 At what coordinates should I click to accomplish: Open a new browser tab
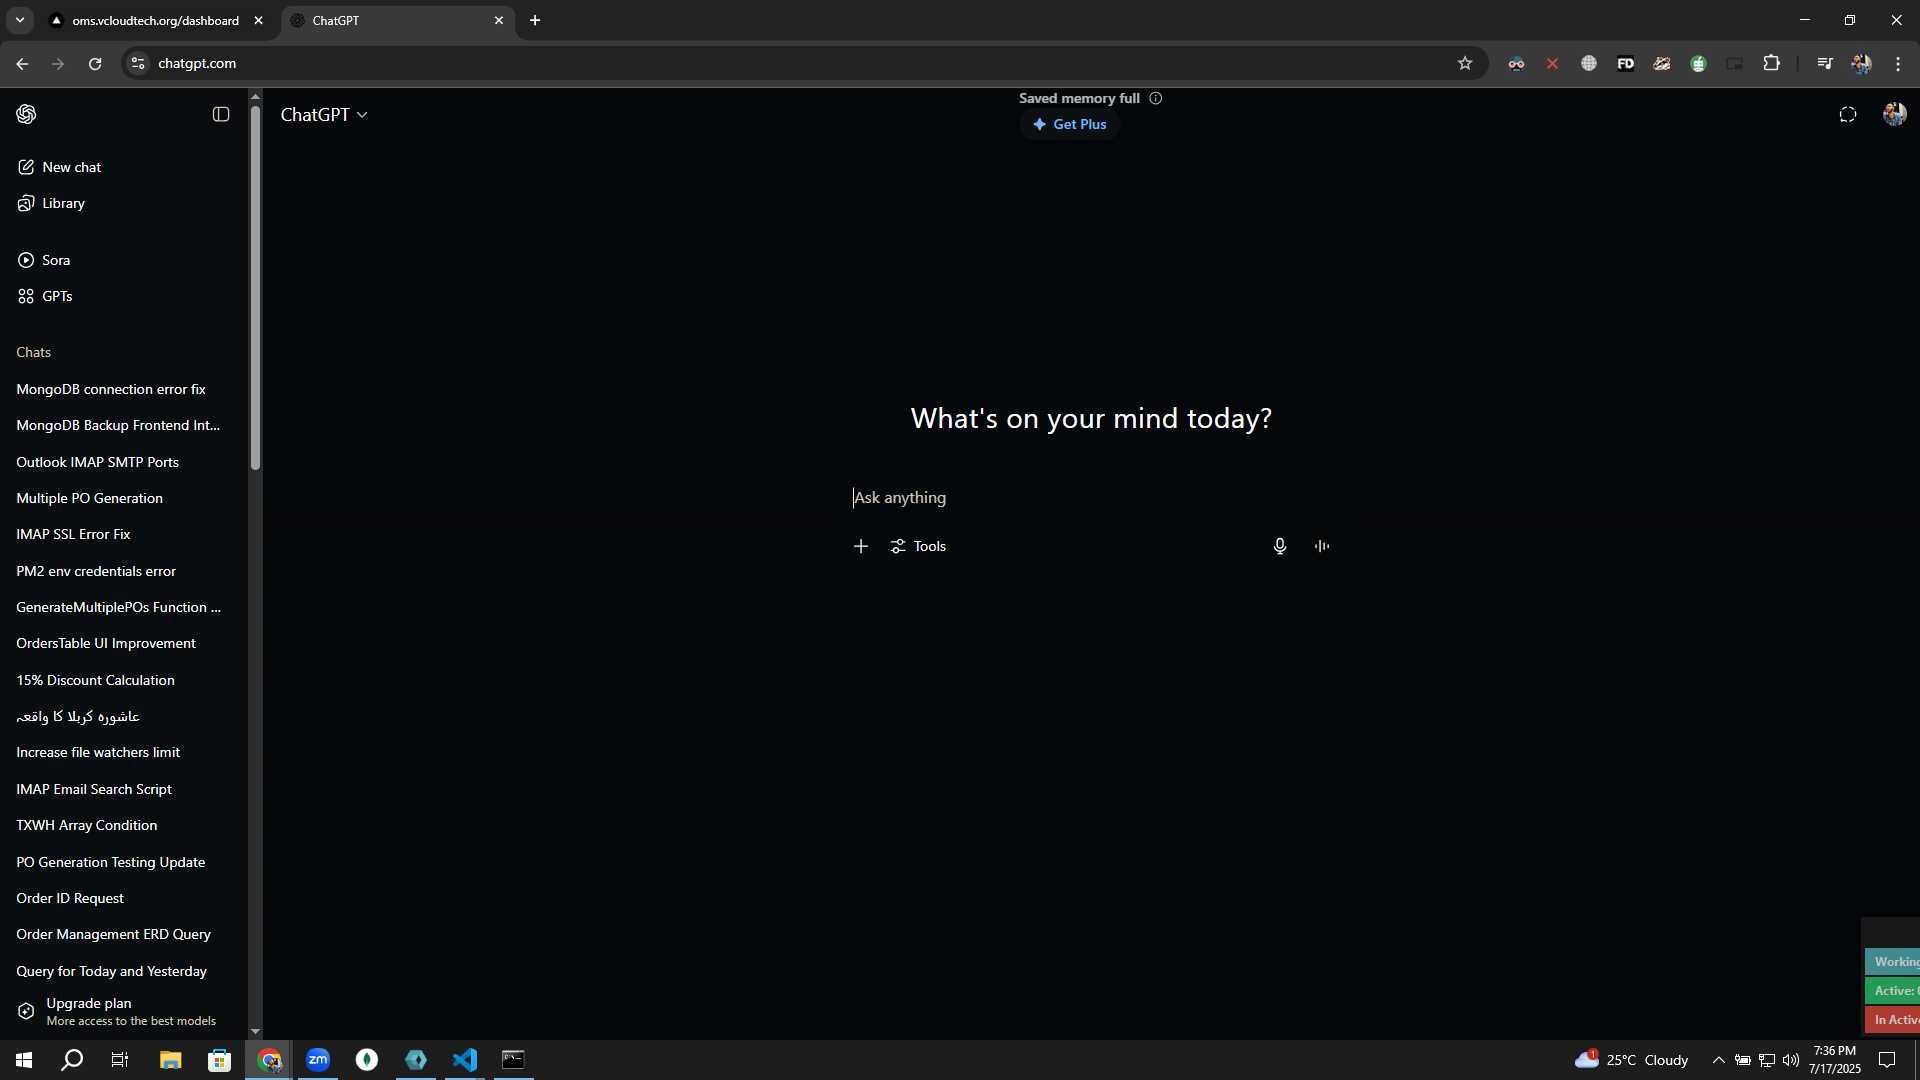click(x=535, y=20)
